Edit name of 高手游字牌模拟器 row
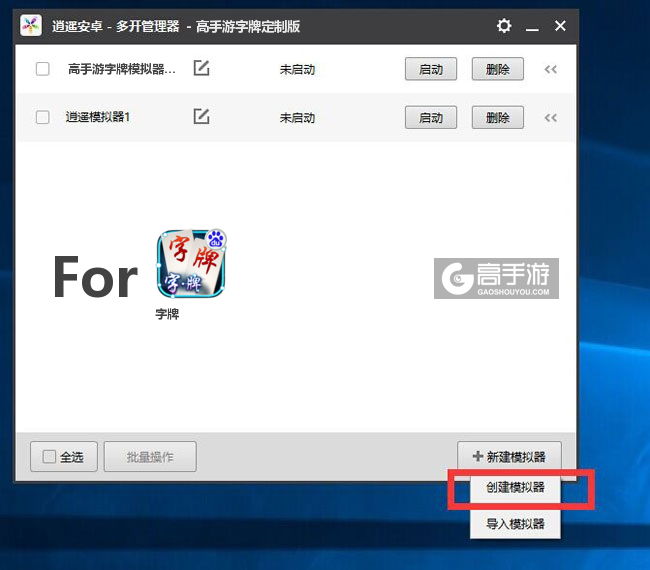This screenshot has width=650, height=570. [201, 69]
